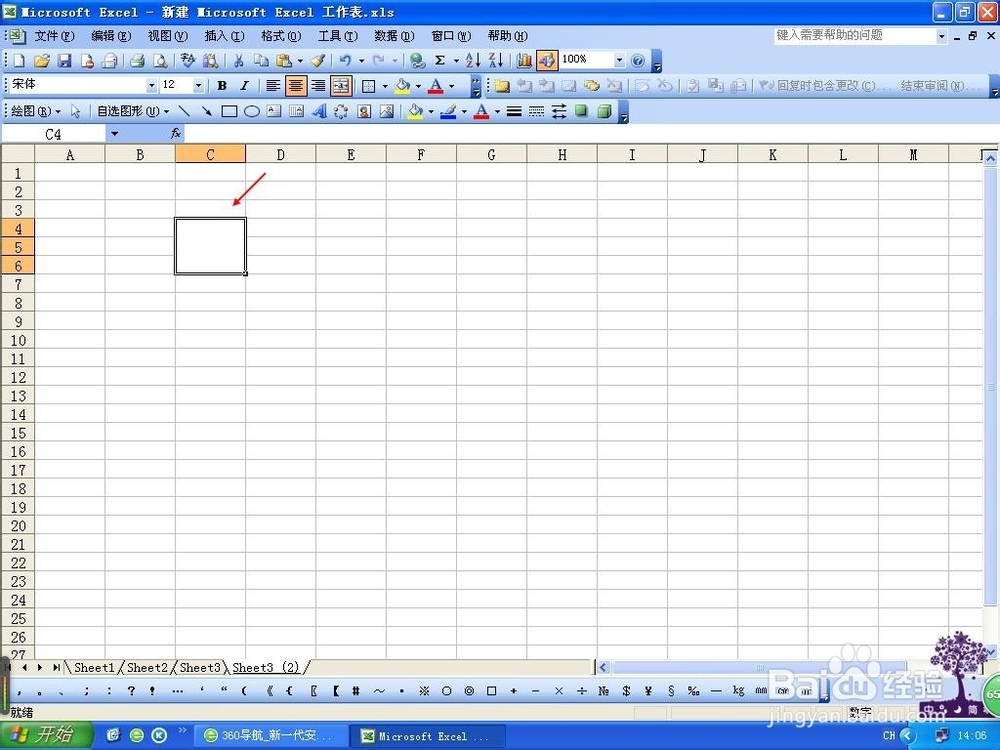Image resolution: width=1000 pixels, height=750 pixels.
Task: Set cell fill color yellow swatch
Action: click(402, 85)
